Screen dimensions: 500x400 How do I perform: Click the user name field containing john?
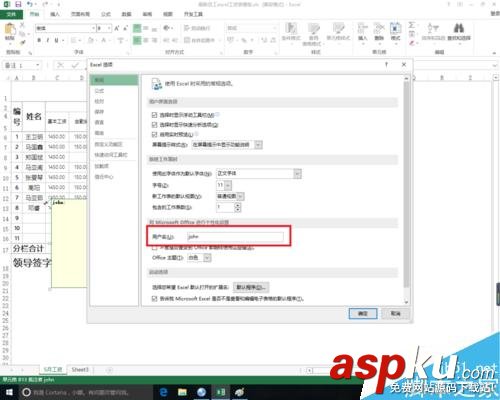[235, 236]
